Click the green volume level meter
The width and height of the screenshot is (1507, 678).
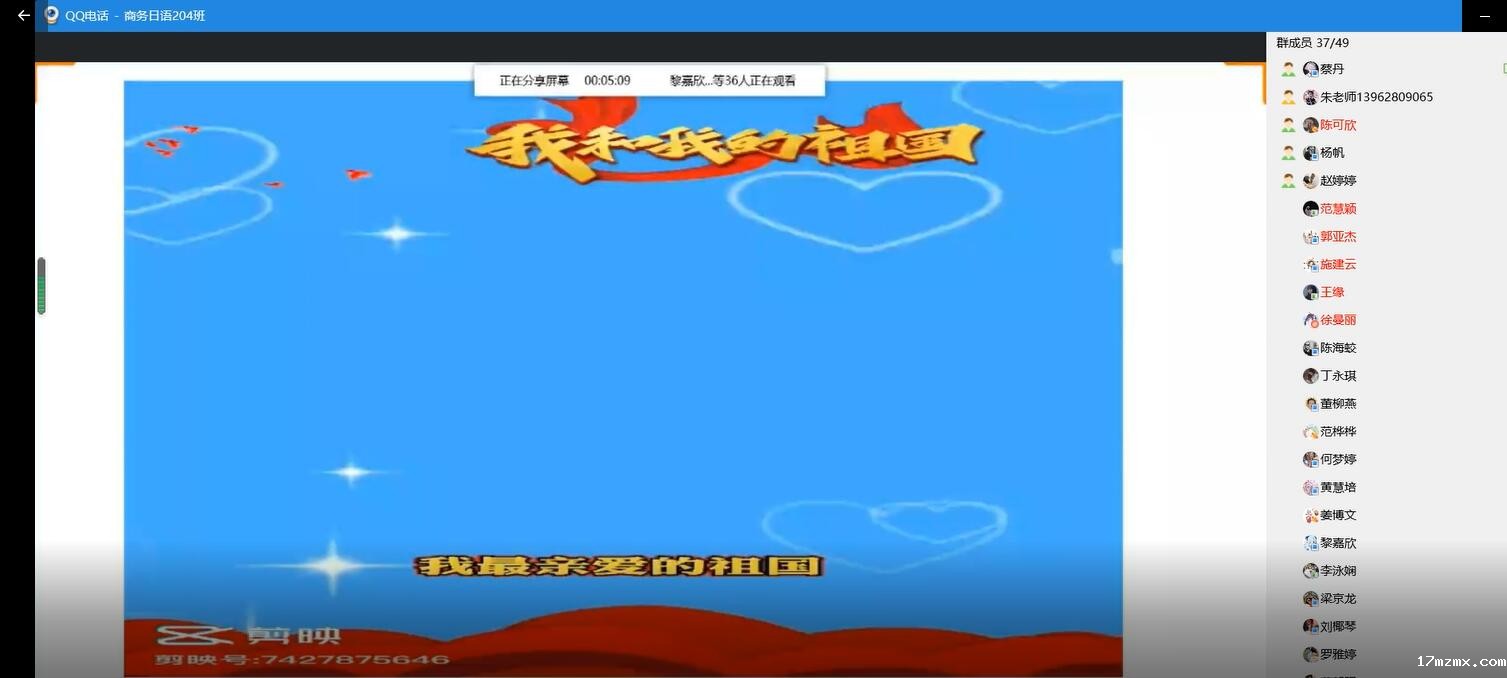[x=41, y=286]
